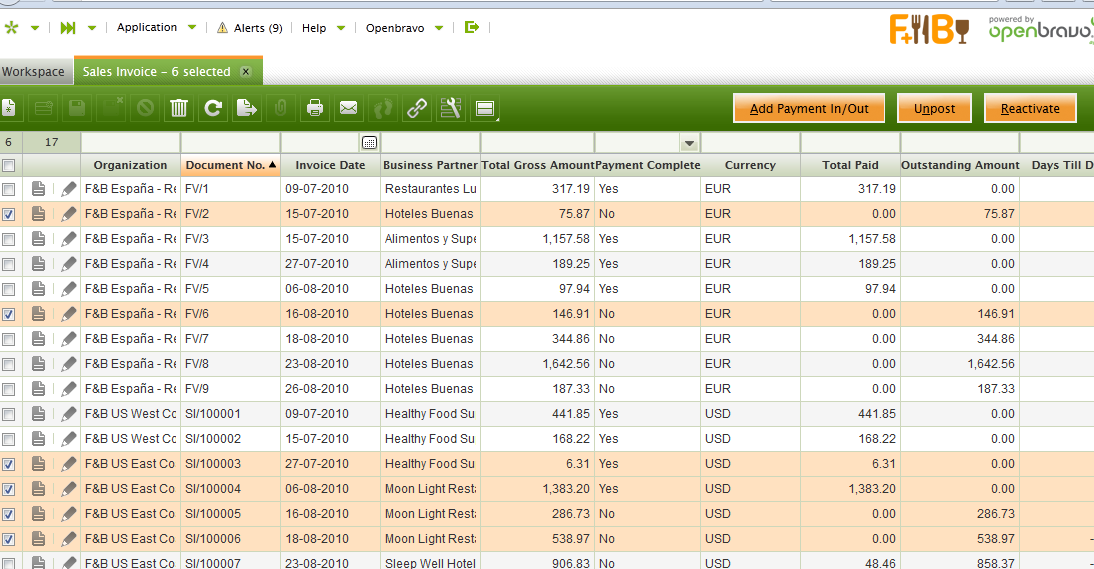The height and width of the screenshot is (569, 1094).
Task: Click the envelope email icon
Action: coord(348,108)
